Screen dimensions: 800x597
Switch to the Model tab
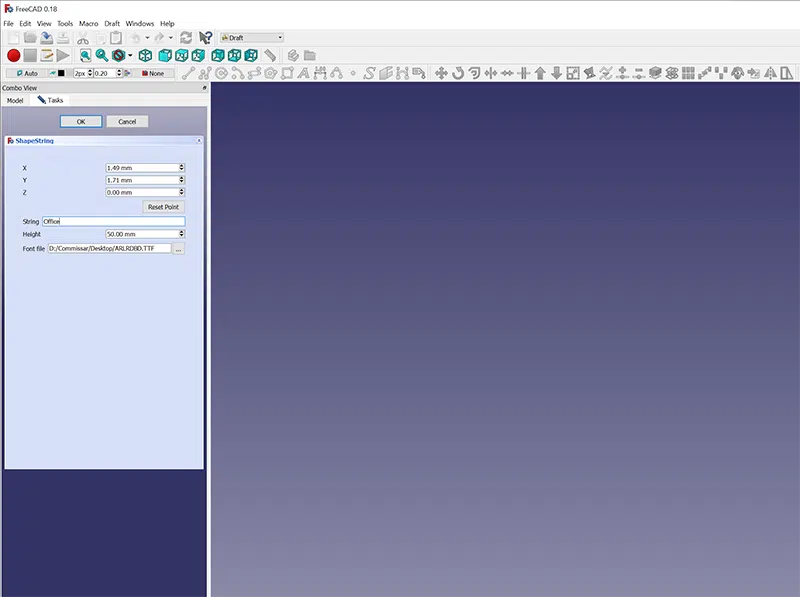(15, 101)
